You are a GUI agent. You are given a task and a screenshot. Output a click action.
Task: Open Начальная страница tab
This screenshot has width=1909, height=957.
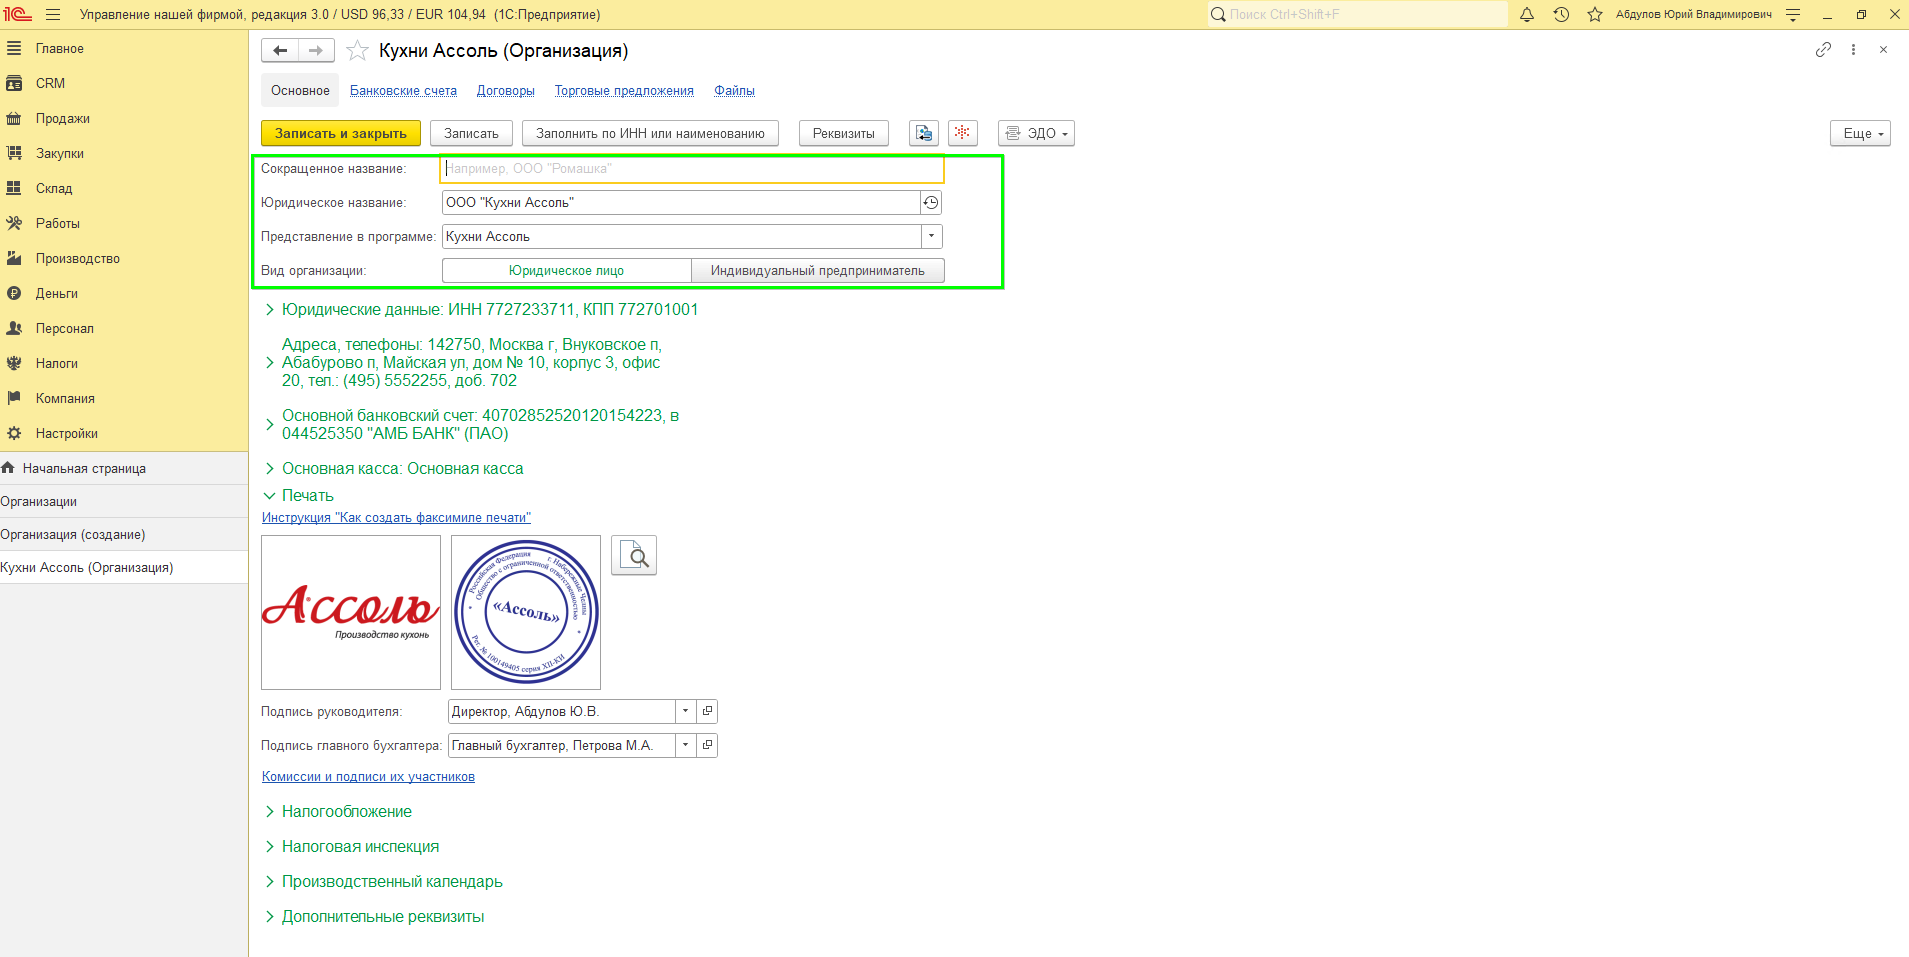(x=124, y=468)
